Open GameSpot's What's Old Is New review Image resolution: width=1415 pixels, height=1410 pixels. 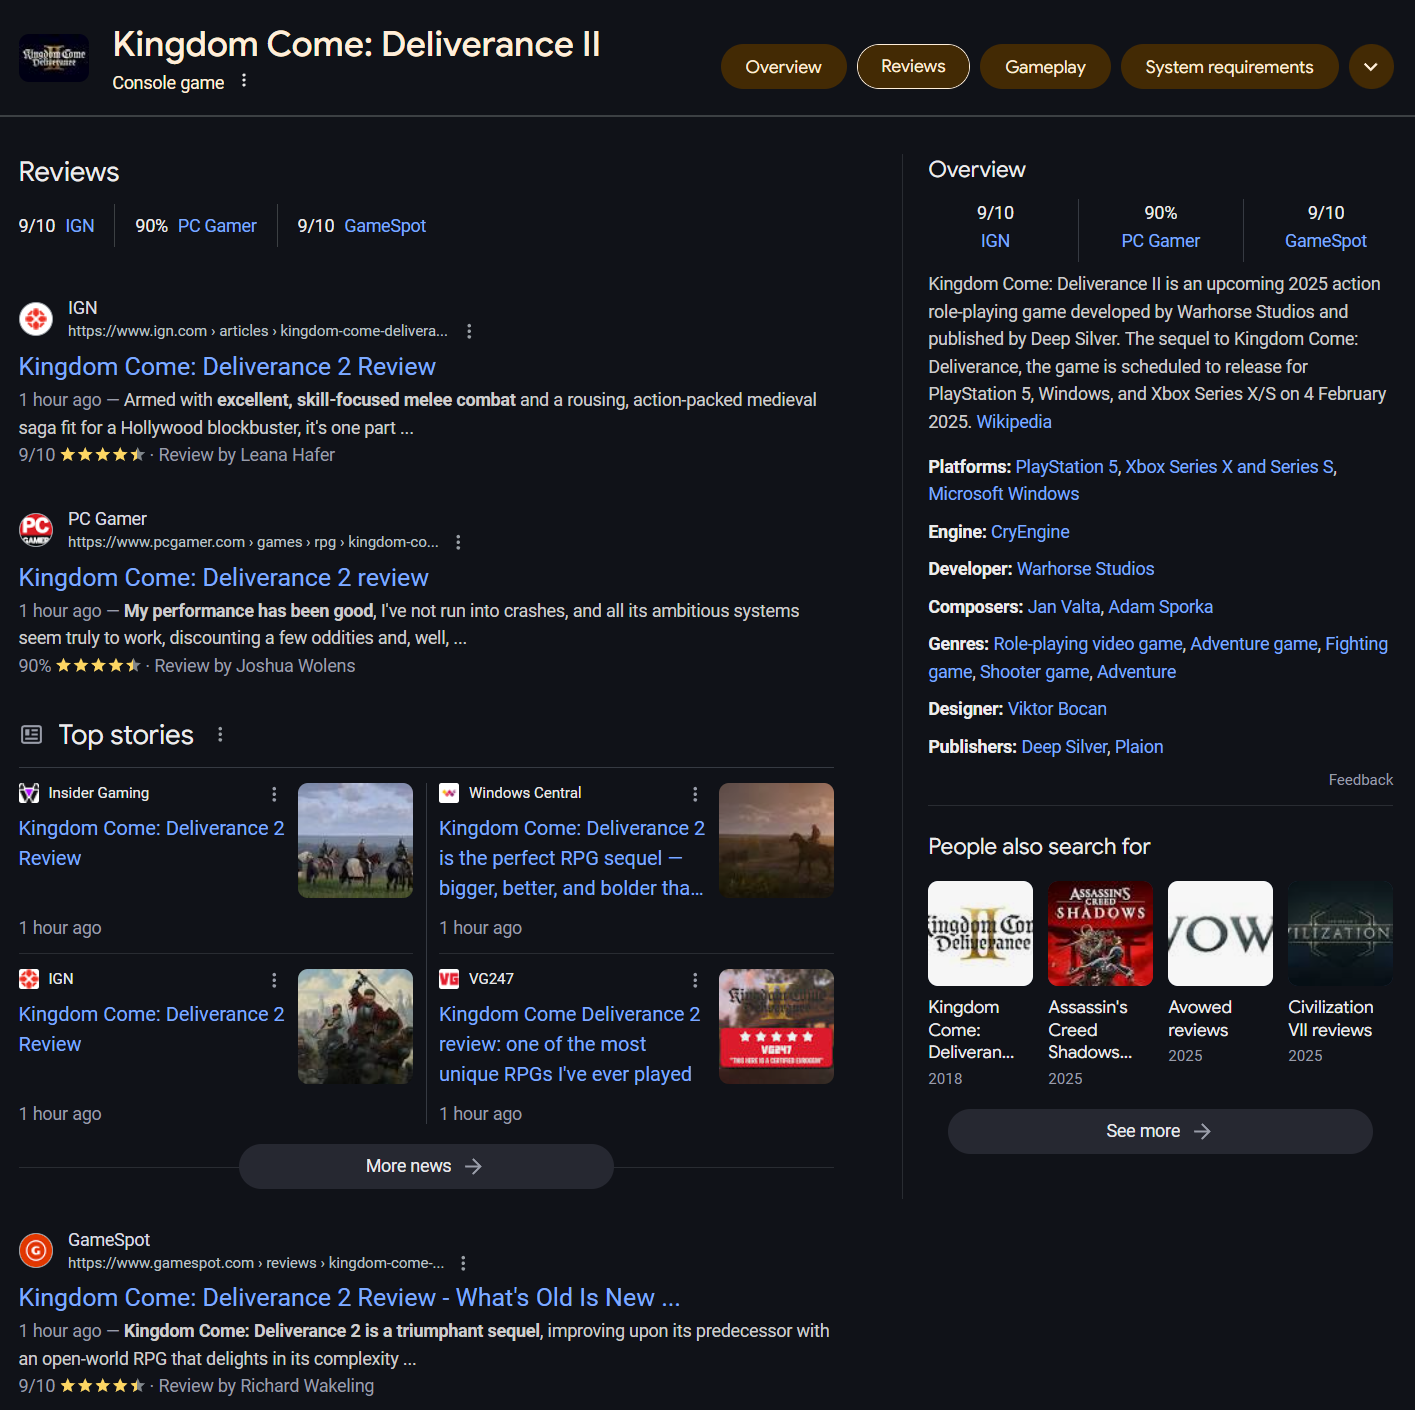pyautogui.click(x=349, y=1297)
